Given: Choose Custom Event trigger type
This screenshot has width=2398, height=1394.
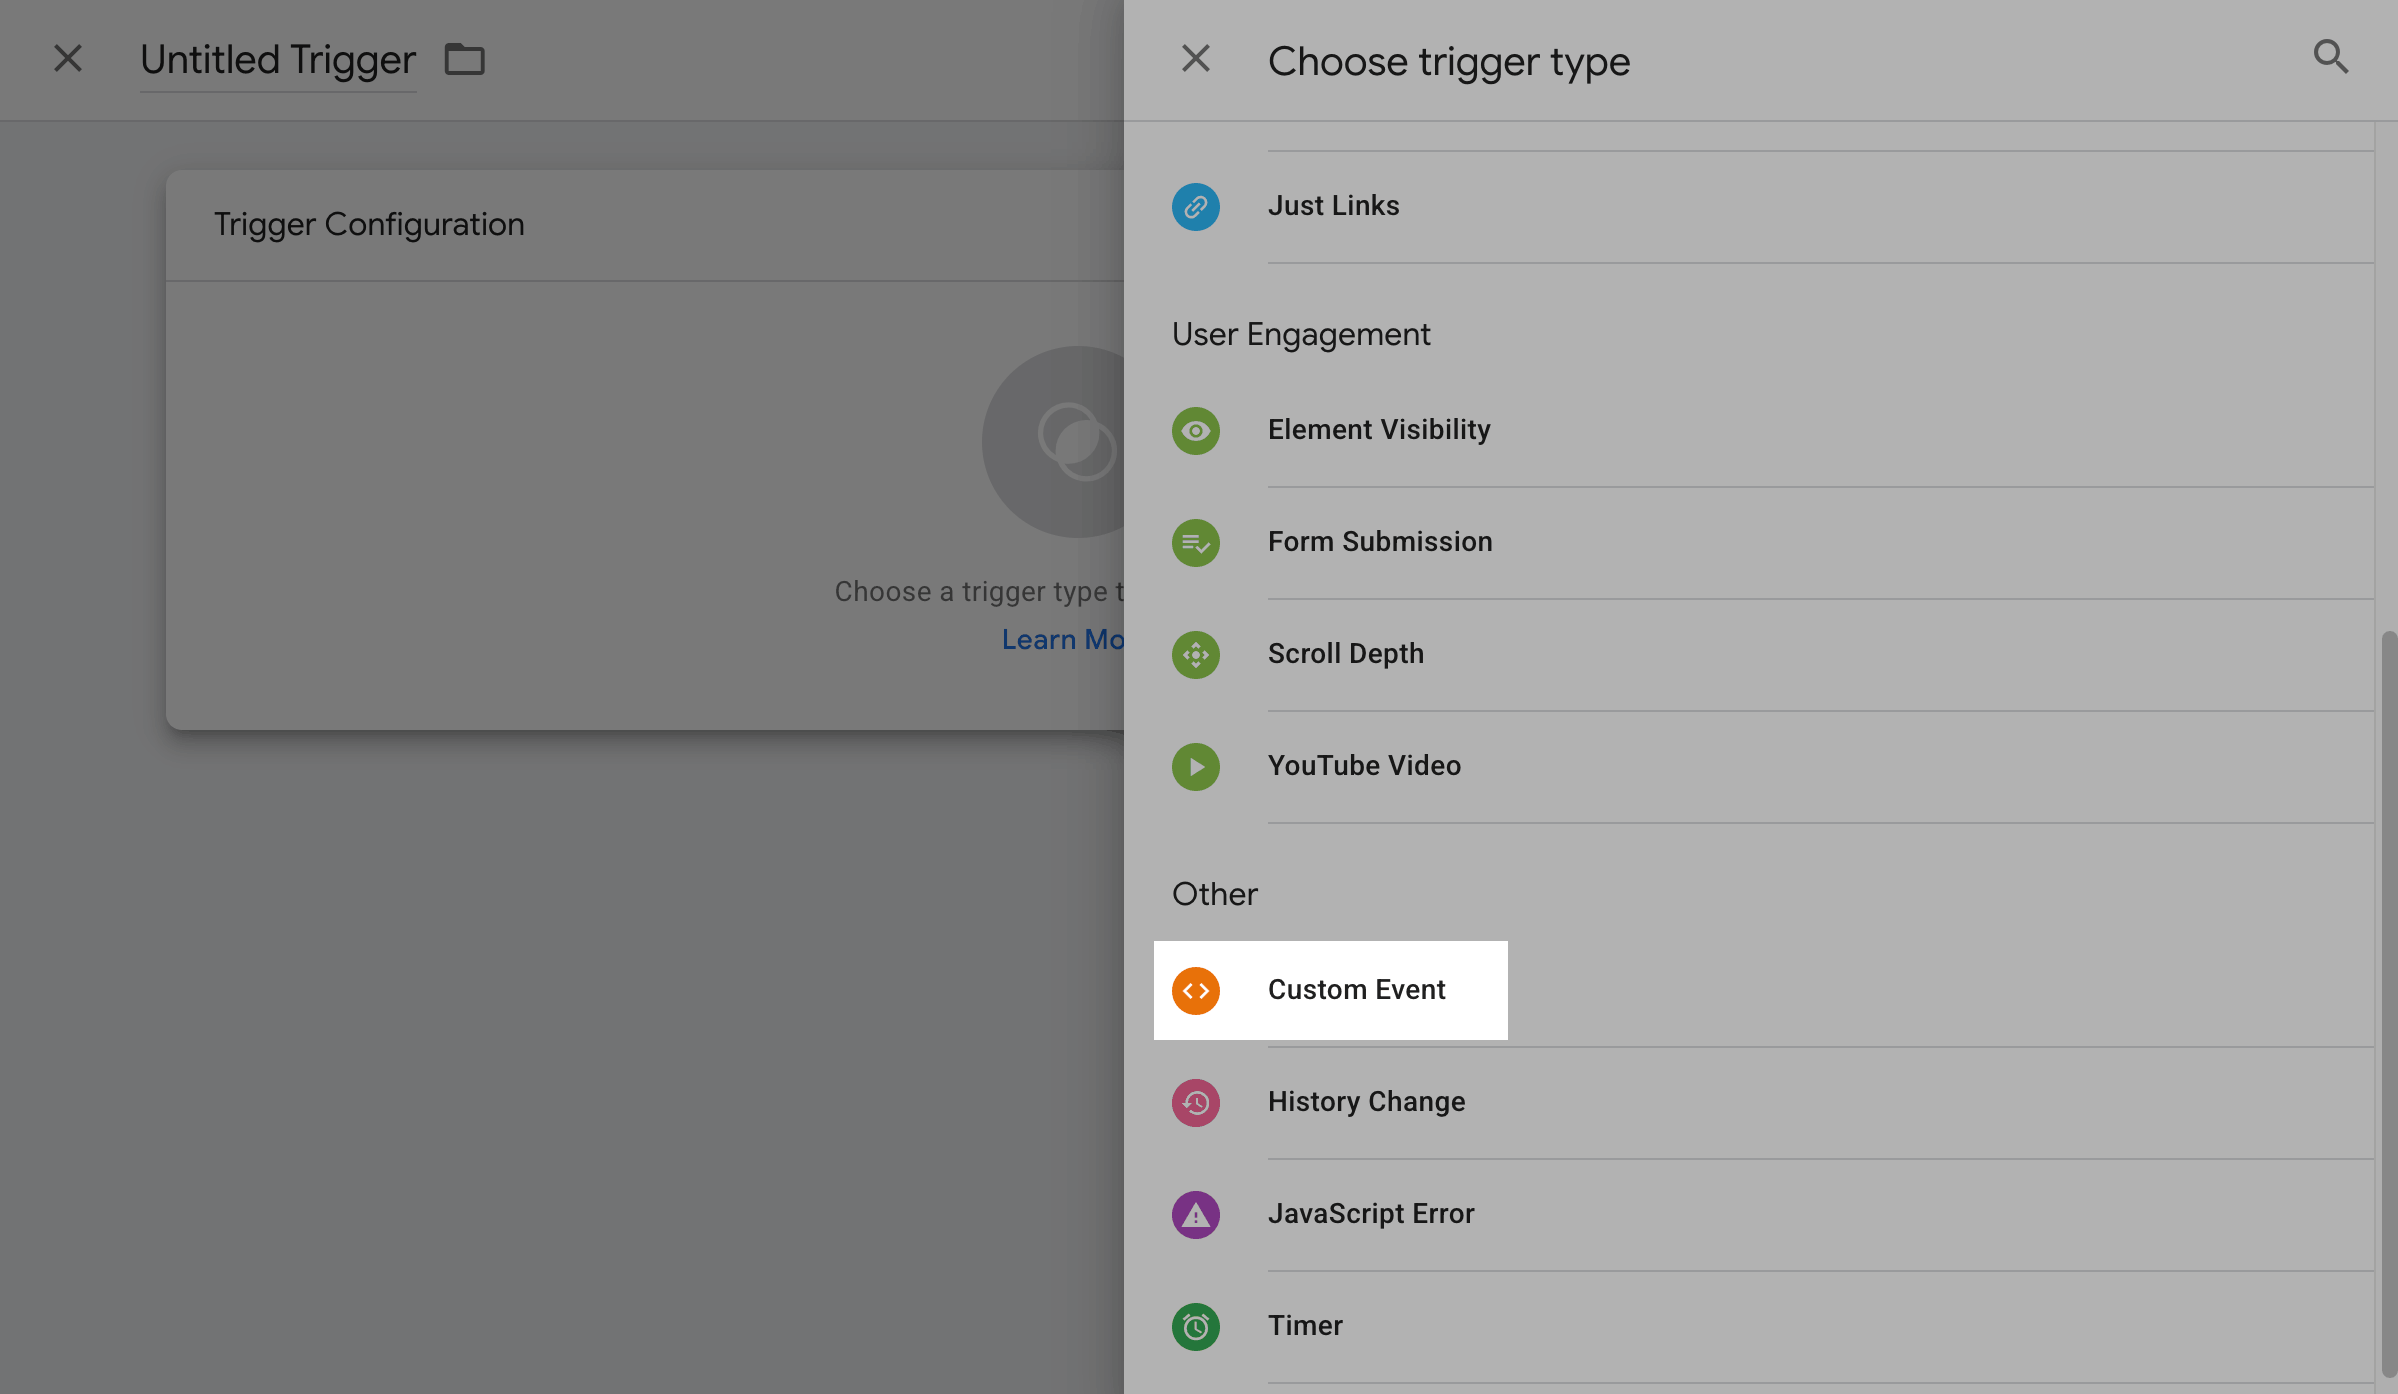Looking at the screenshot, I should coord(1356,990).
